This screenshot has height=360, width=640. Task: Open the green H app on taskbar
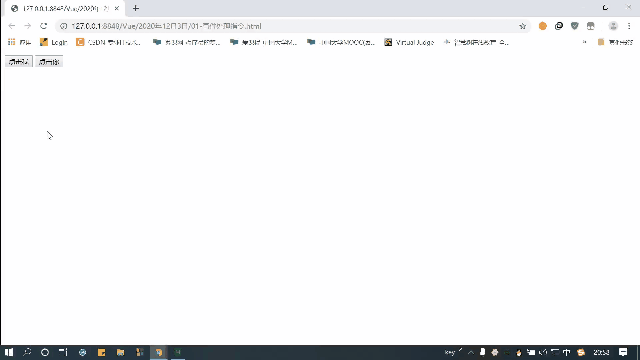[x=178, y=352]
